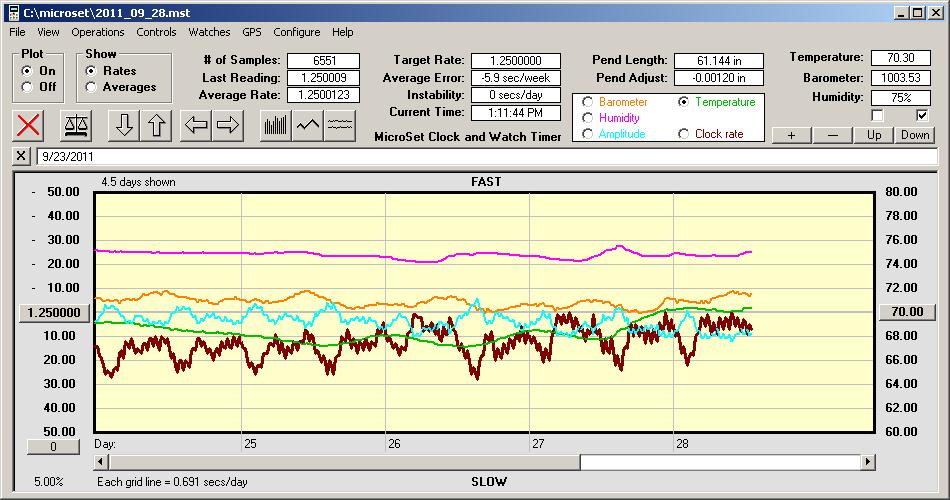Open the View menu

pyautogui.click(x=48, y=32)
